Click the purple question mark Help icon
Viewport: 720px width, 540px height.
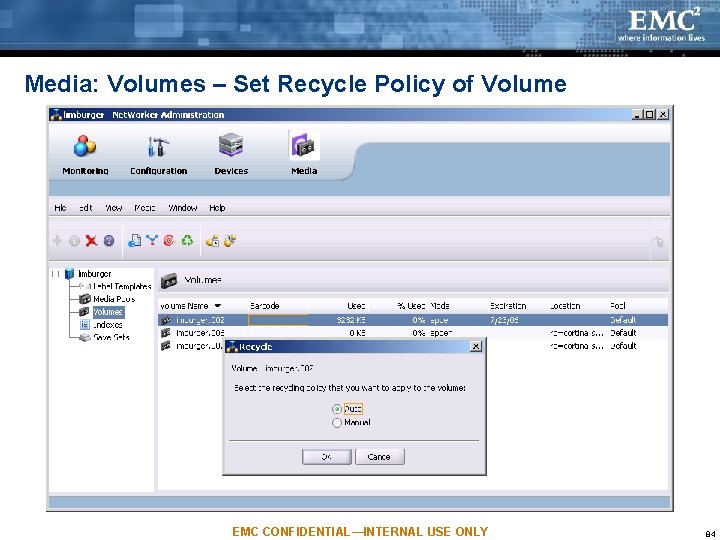pos(109,241)
